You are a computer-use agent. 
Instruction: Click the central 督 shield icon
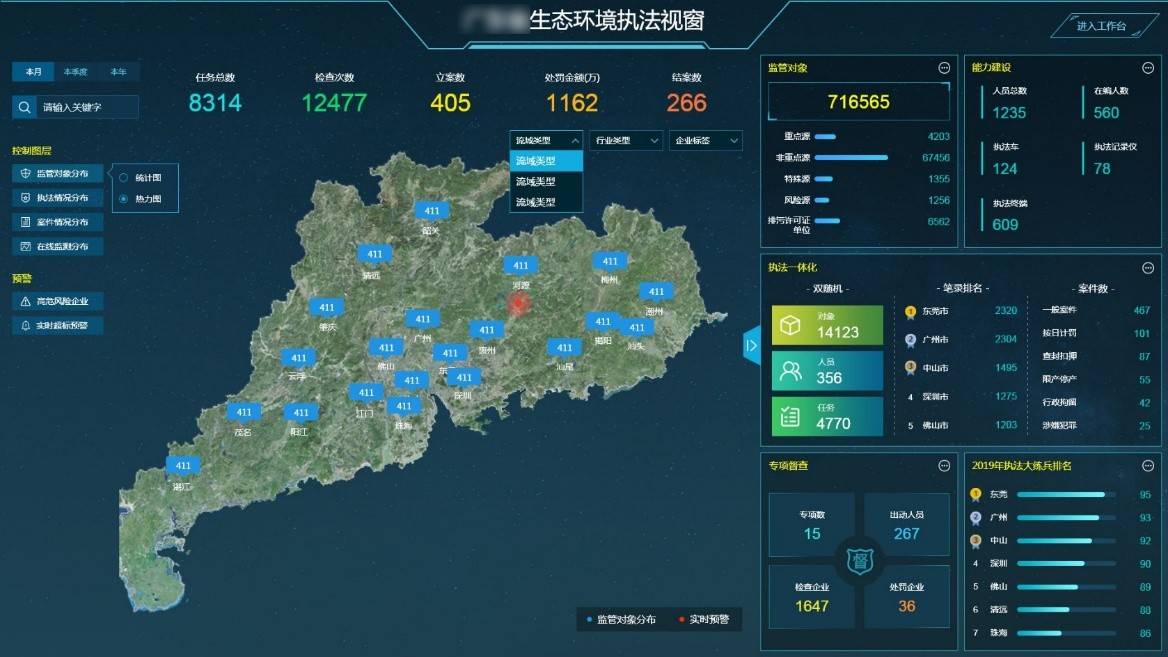(x=860, y=561)
